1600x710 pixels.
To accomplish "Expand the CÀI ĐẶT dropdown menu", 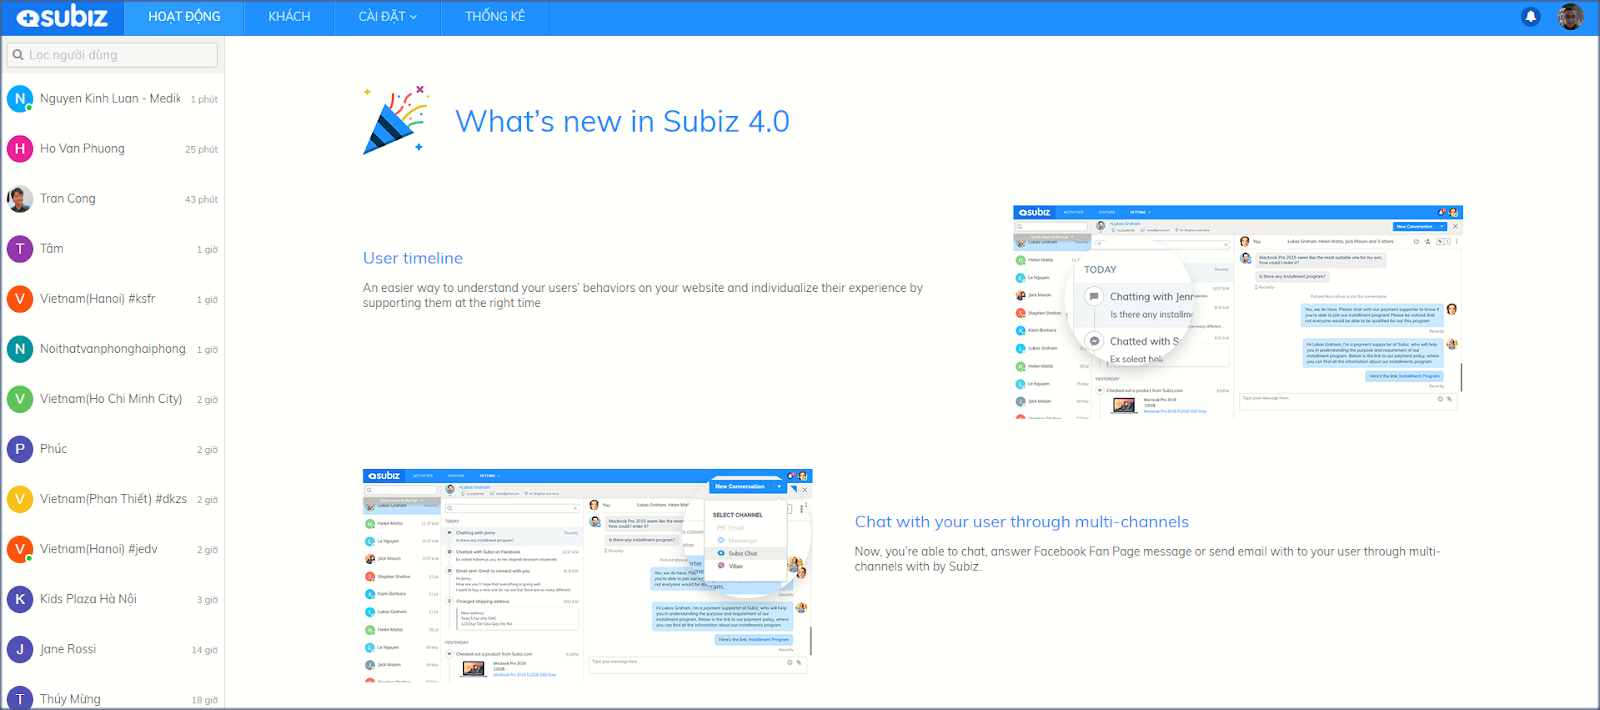I will click(x=388, y=17).
